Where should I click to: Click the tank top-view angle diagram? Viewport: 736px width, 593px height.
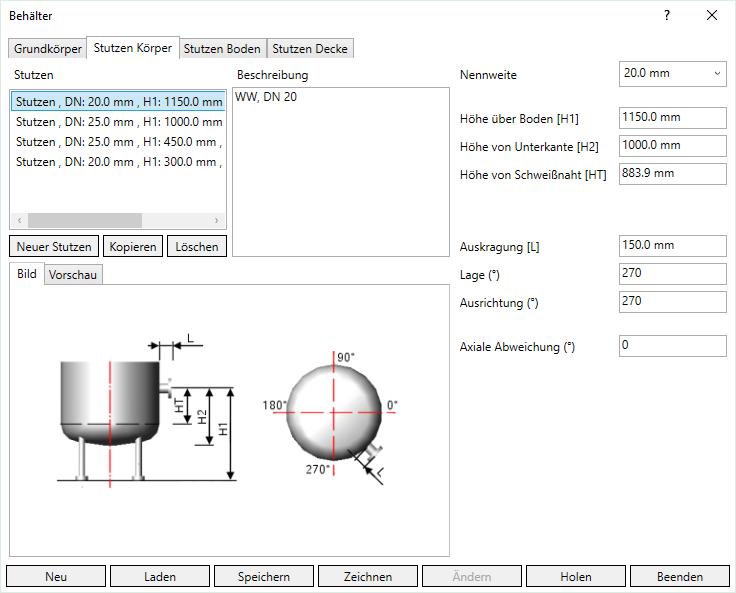click(x=331, y=418)
